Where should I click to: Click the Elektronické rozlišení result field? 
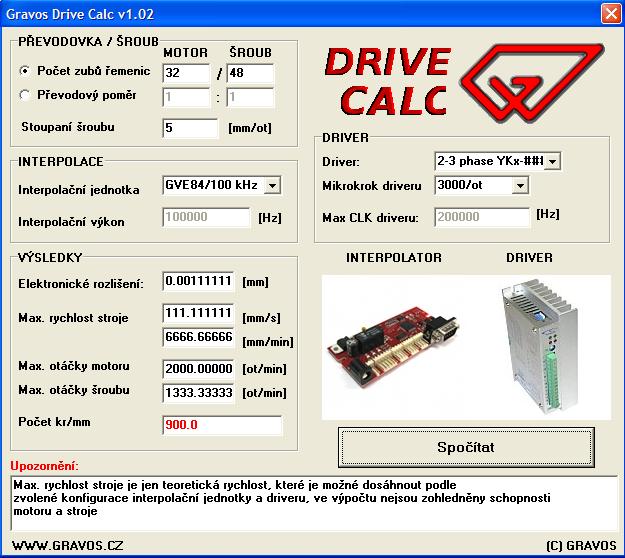coord(197,283)
